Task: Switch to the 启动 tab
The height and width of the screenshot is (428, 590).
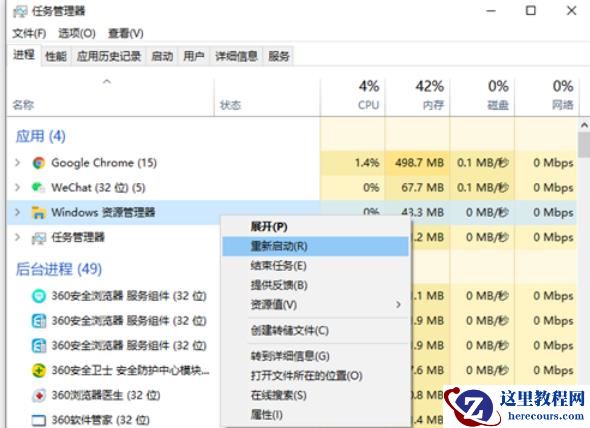Action: (x=162, y=56)
